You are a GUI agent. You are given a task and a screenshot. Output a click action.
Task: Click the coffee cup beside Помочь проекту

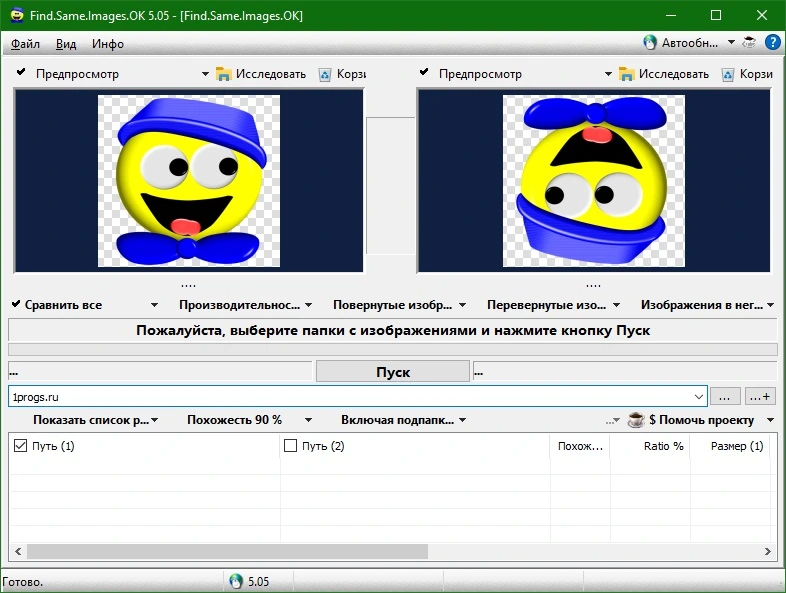[x=636, y=420]
